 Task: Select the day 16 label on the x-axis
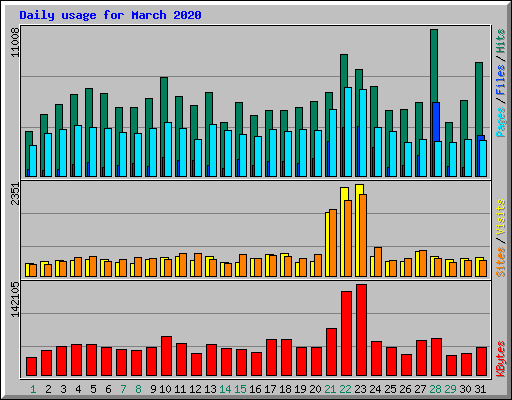click(x=255, y=389)
